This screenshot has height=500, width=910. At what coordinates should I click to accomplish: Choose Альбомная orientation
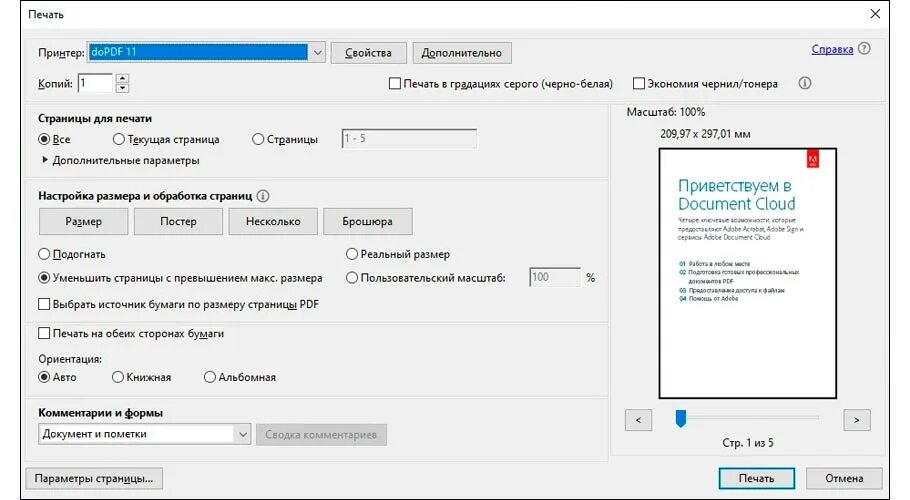point(210,377)
